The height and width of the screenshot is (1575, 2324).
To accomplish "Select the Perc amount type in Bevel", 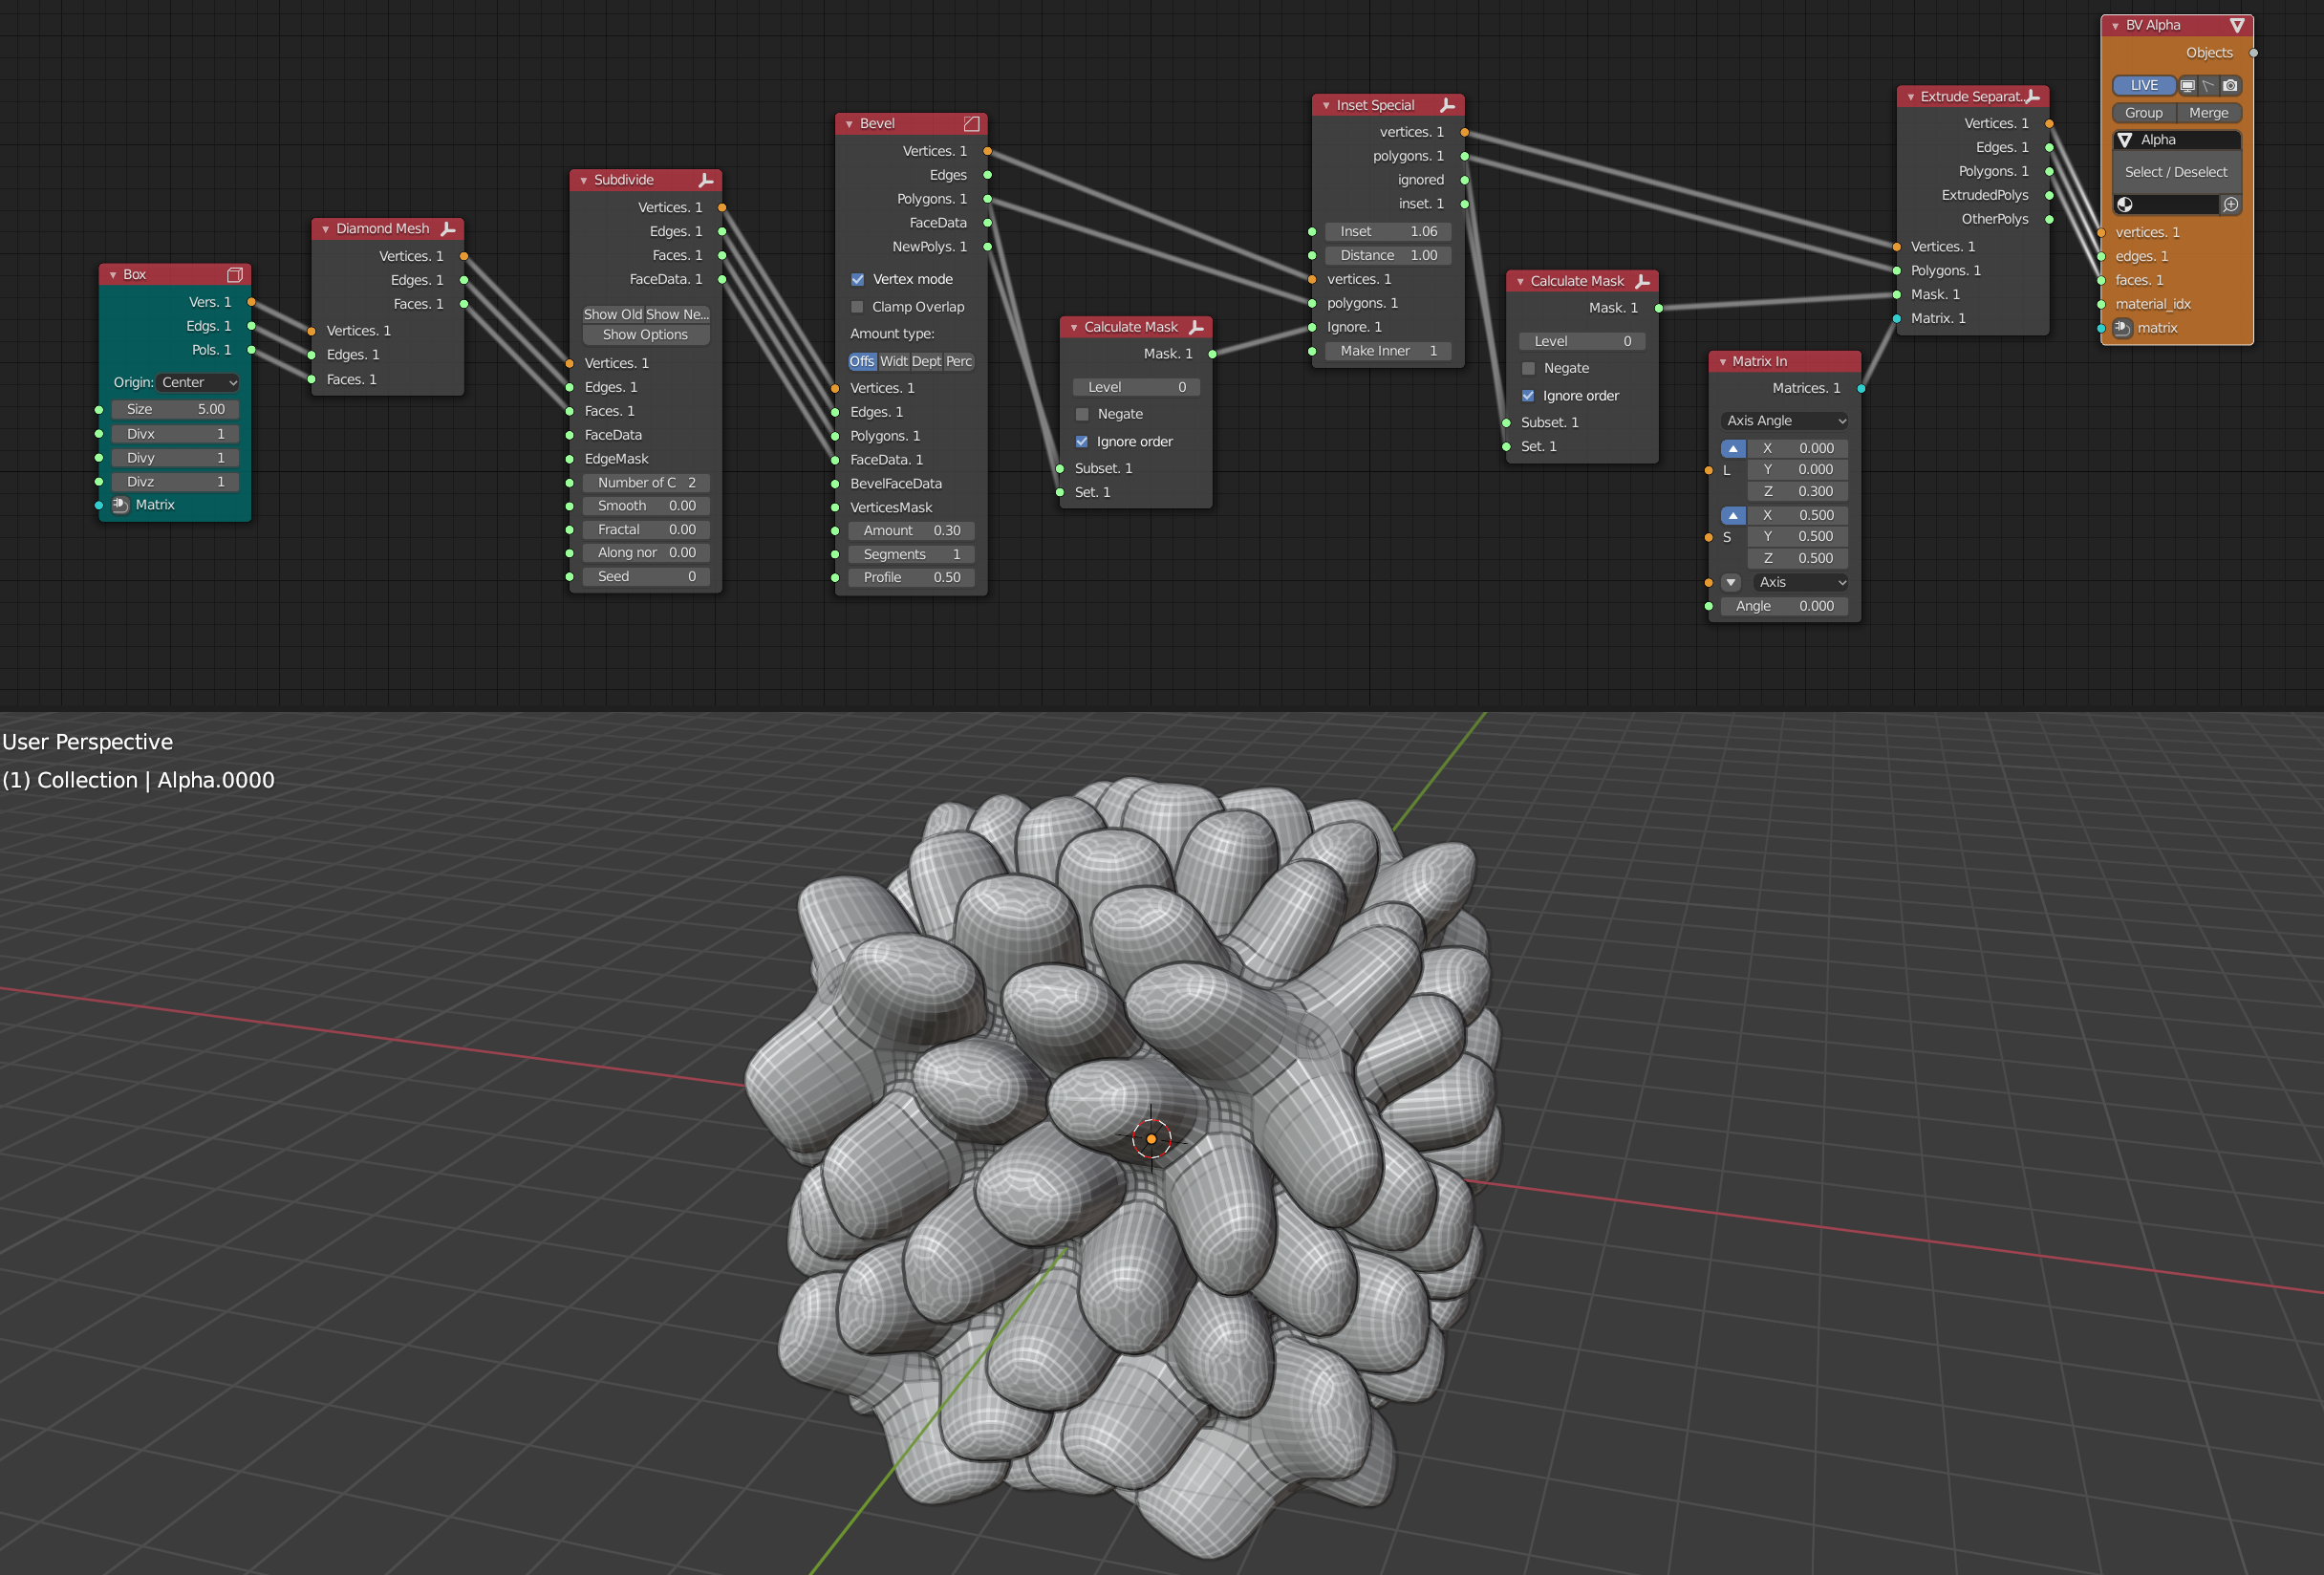I will pos(959,361).
